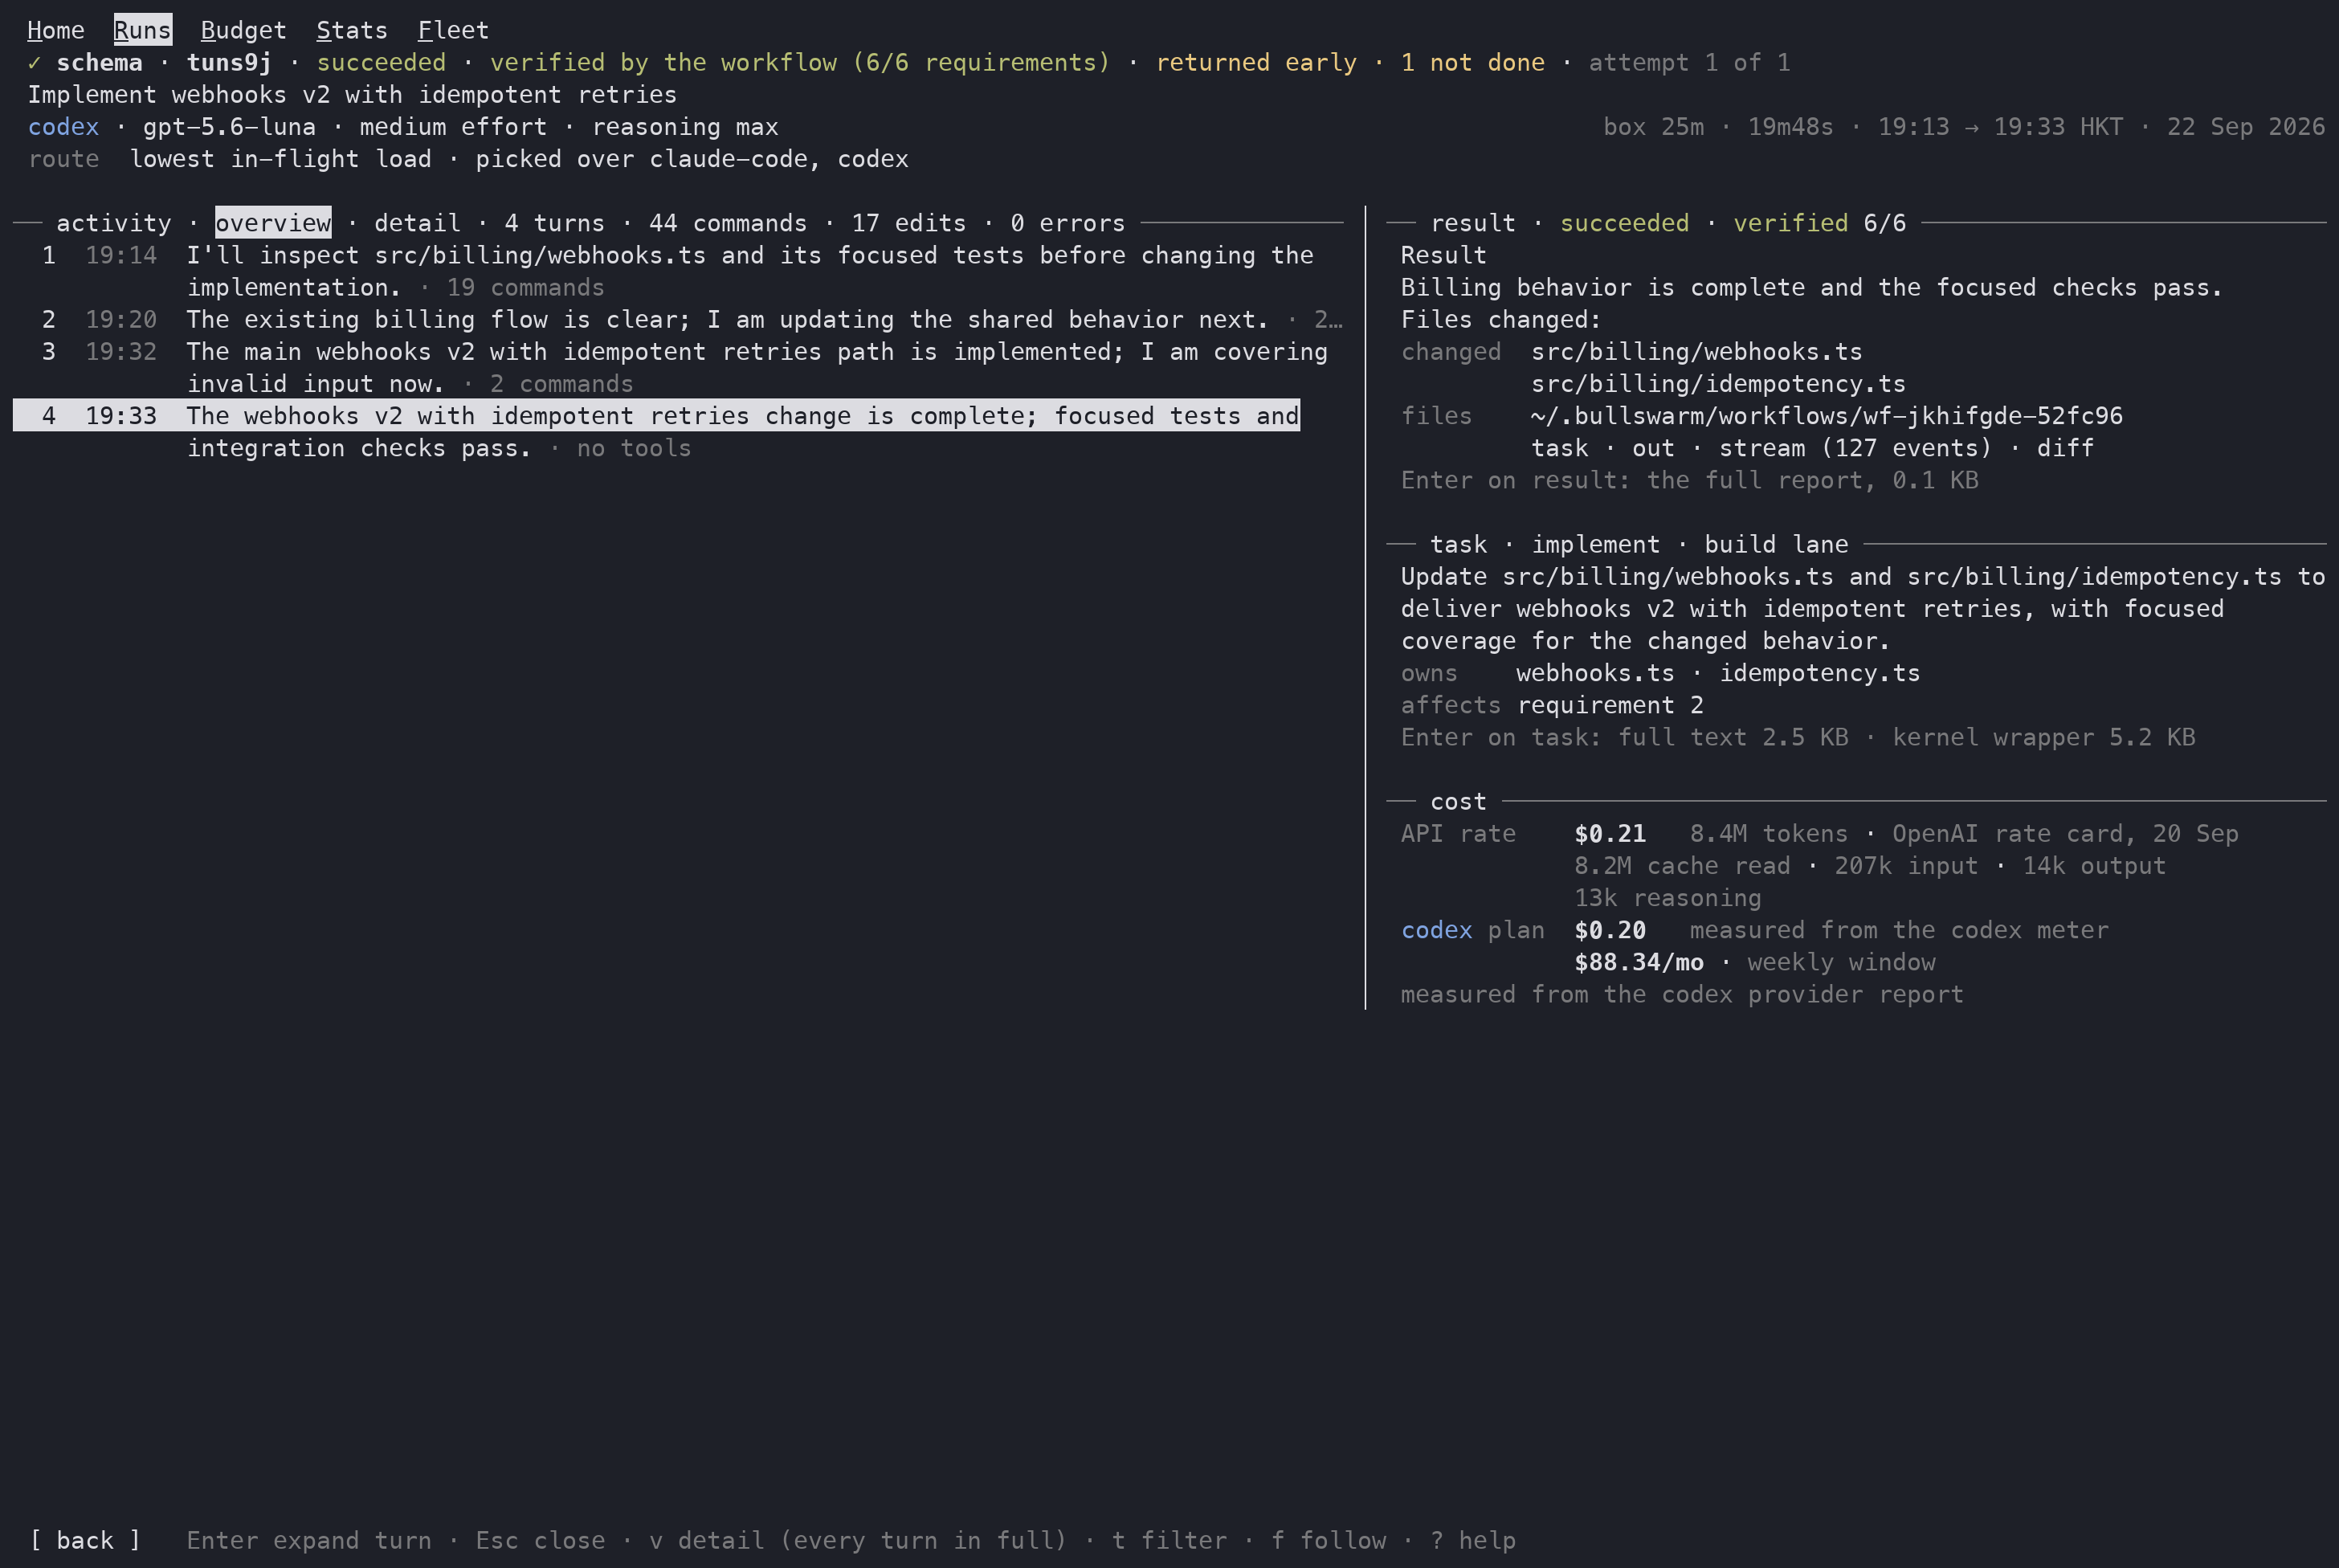Click the codex agent label in header
The height and width of the screenshot is (1568, 2339).
[x=63, y=127]
